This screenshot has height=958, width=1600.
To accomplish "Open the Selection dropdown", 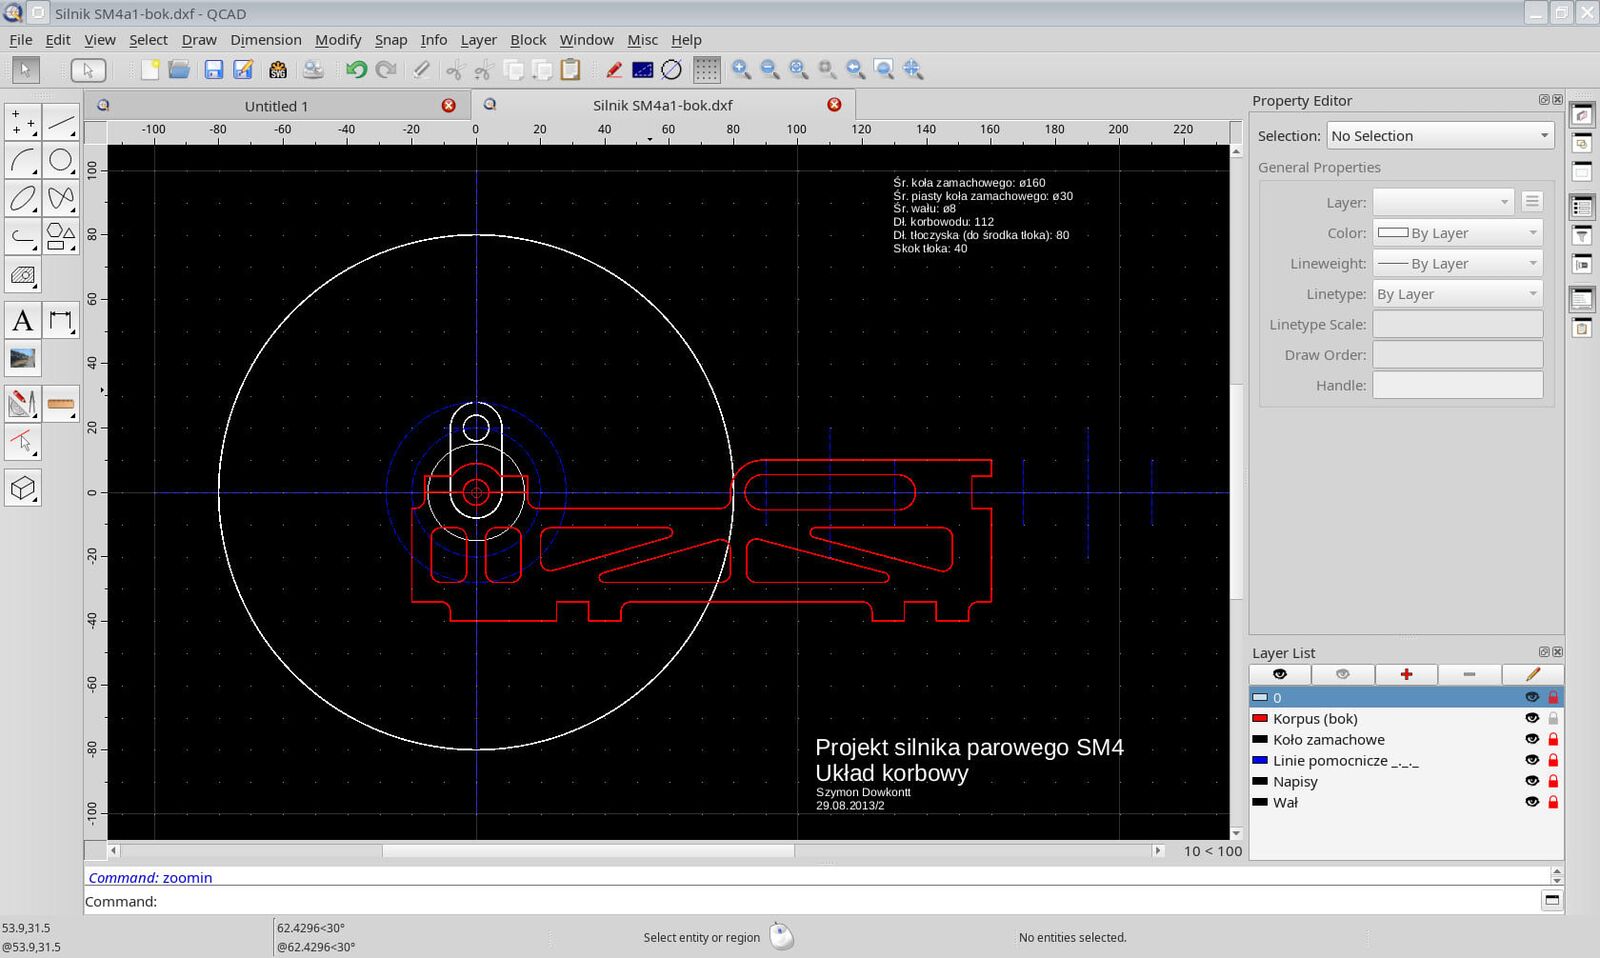I will (x=1439, y=136).
